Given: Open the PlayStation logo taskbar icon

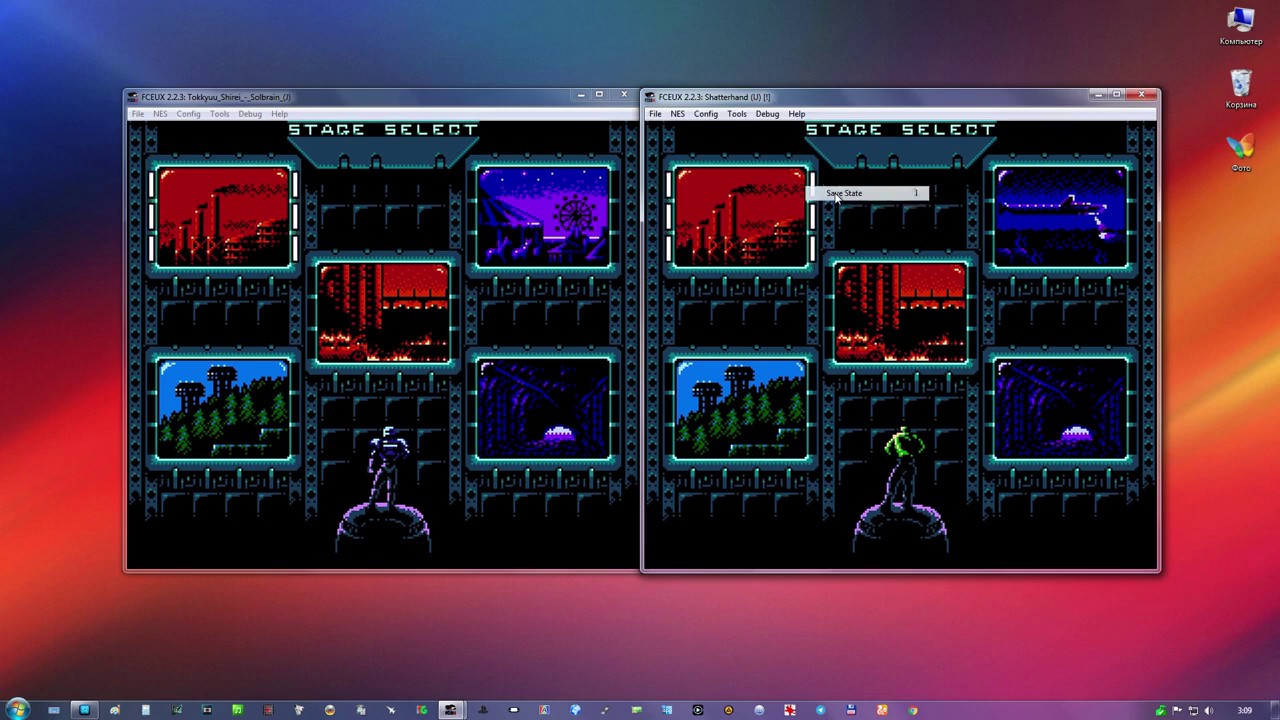Looking at the screenshot, I should coord(482,710).
